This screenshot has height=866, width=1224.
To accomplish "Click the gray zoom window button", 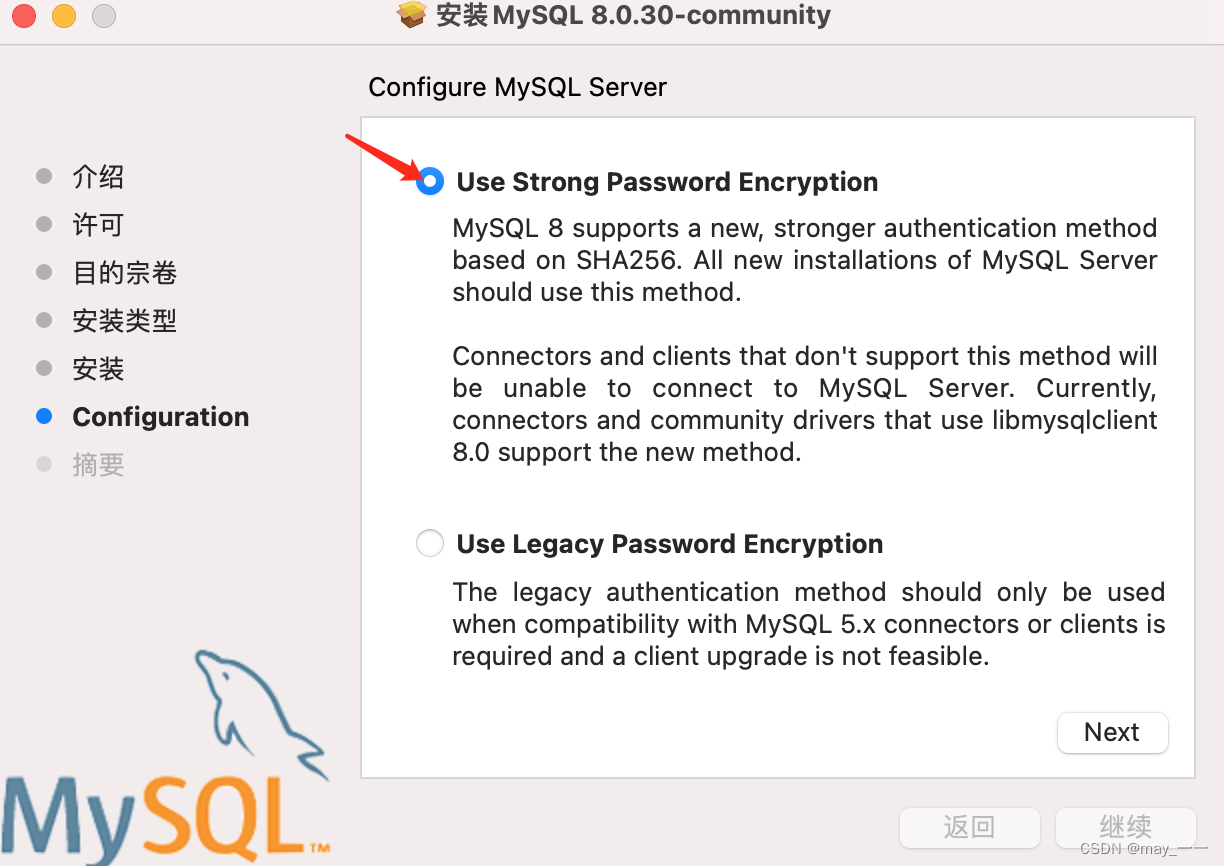I will [104, 15].
